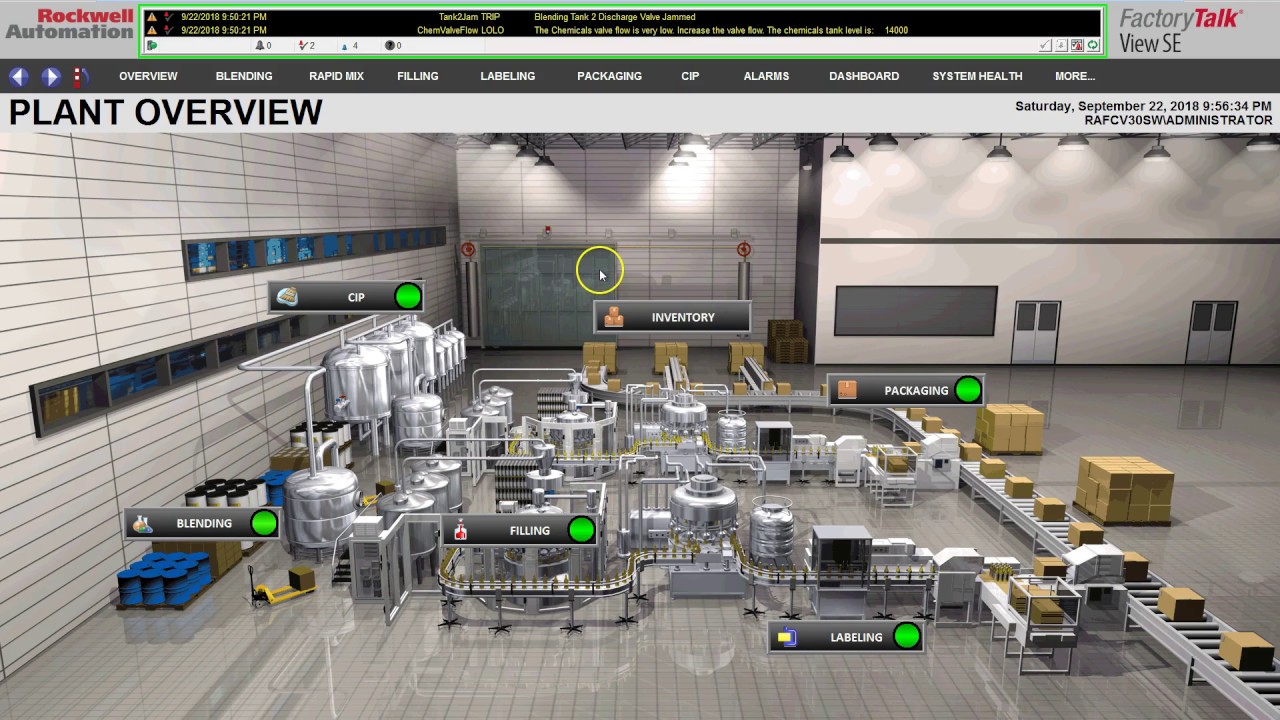
Task: Click the PLANT OVERVIEW title
Action: 166,112
